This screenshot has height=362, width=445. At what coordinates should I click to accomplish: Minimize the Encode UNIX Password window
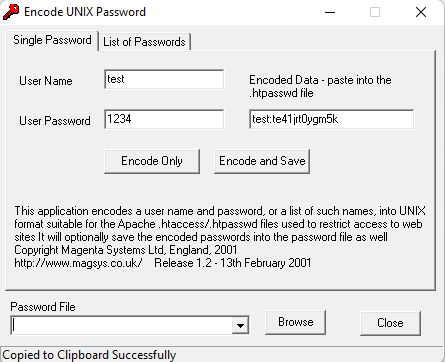(x=330, y=12)
